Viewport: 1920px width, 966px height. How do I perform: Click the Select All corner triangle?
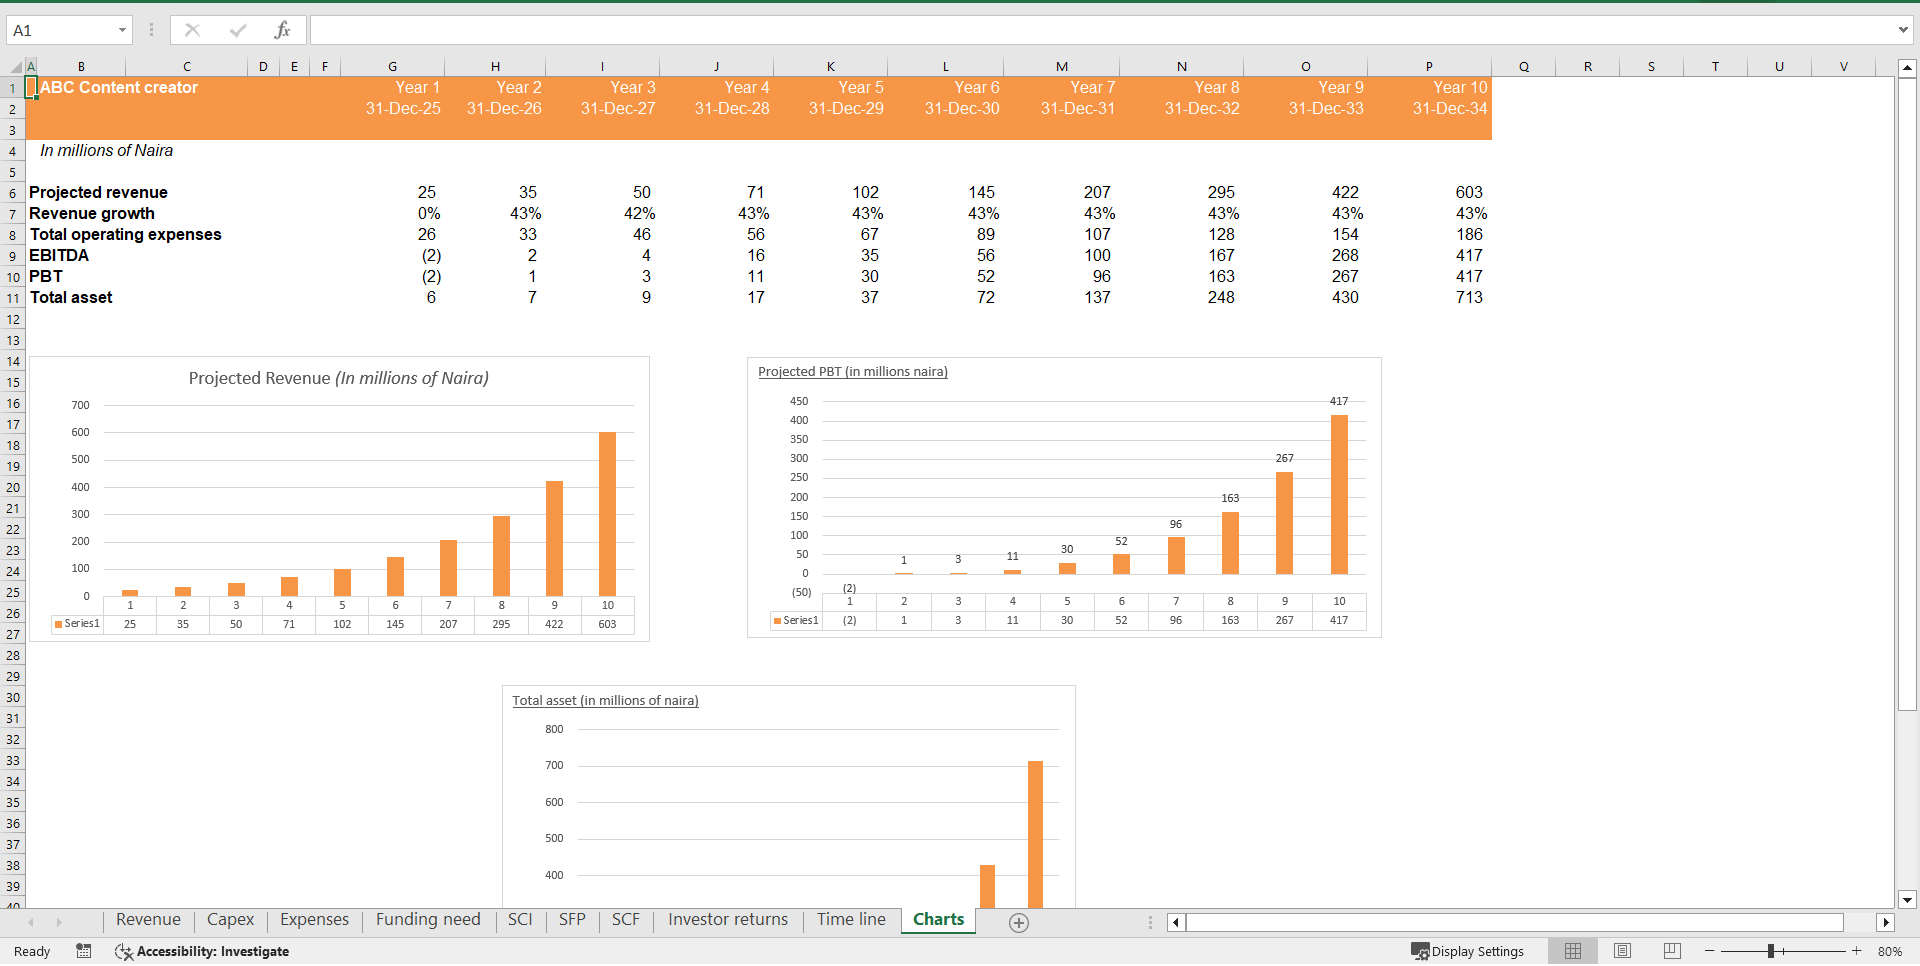(x=13, y=67)
